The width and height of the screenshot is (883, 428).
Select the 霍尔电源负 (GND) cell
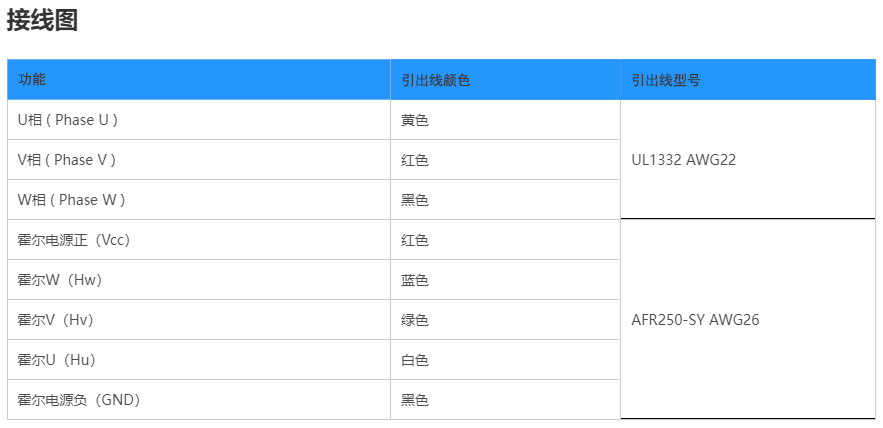(79, 400)
